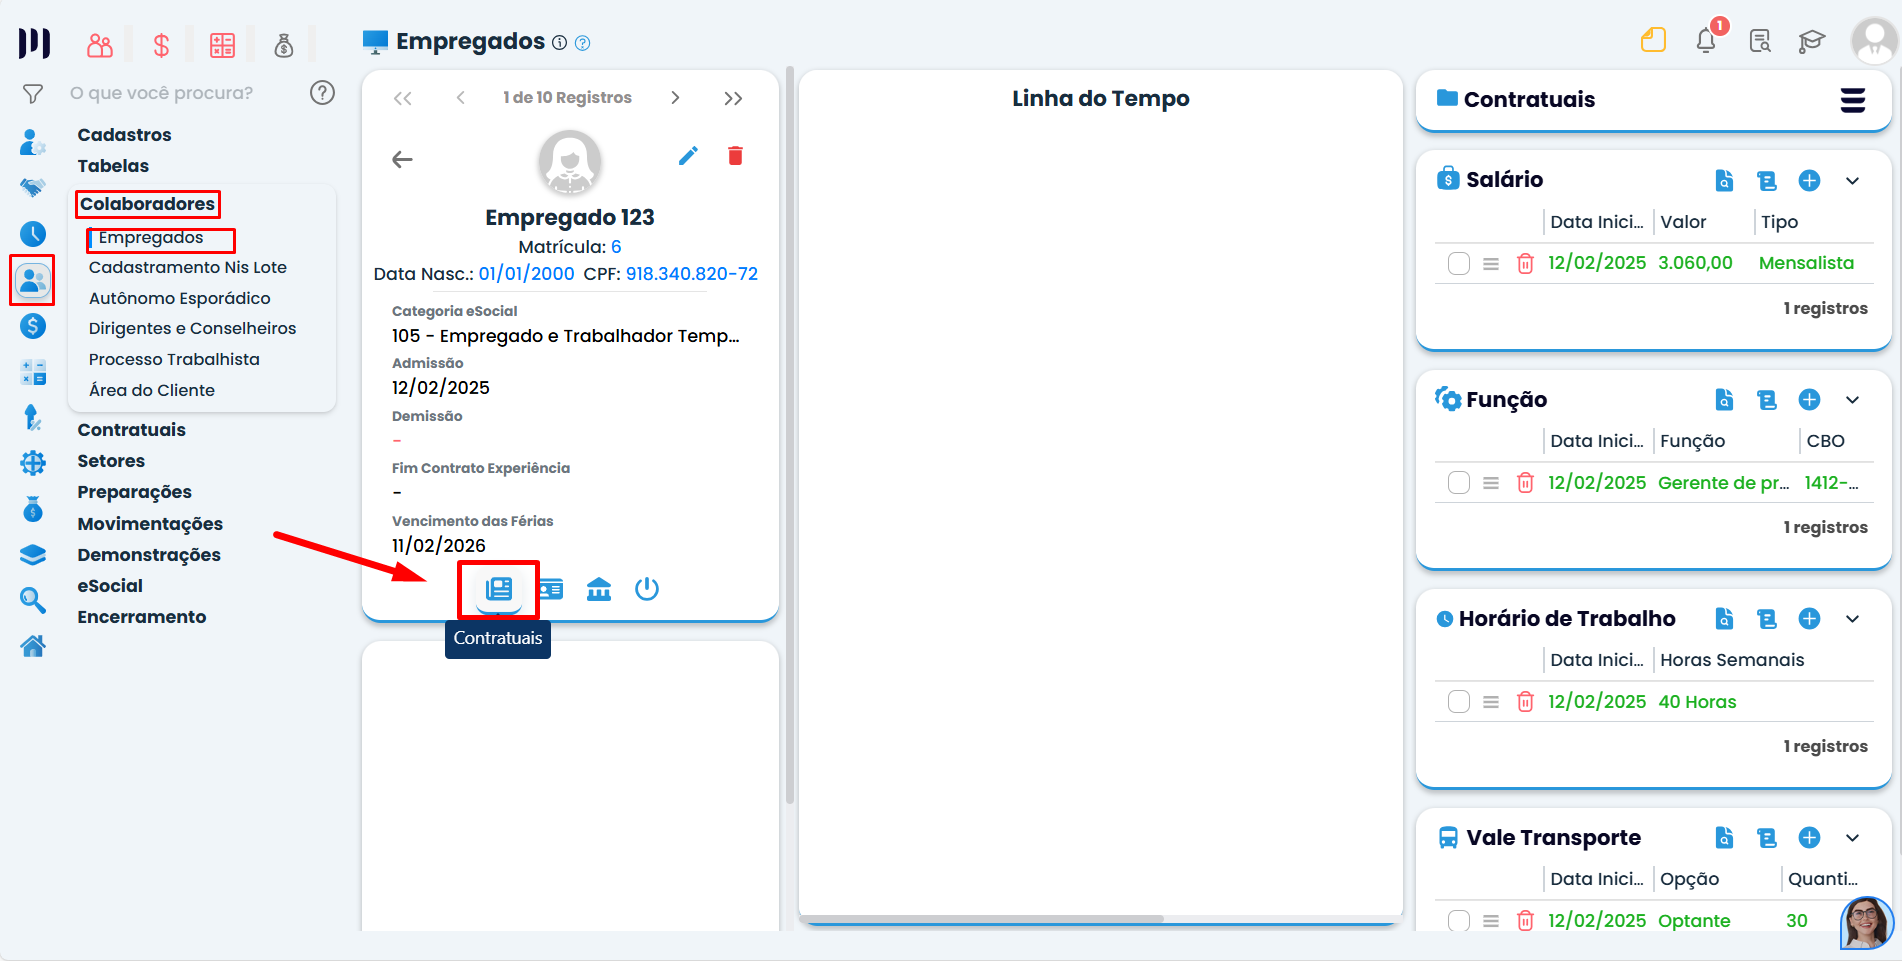
Task: Expand the Movimentações menu group
Action: pyautogui.click(x=150, y=524)
